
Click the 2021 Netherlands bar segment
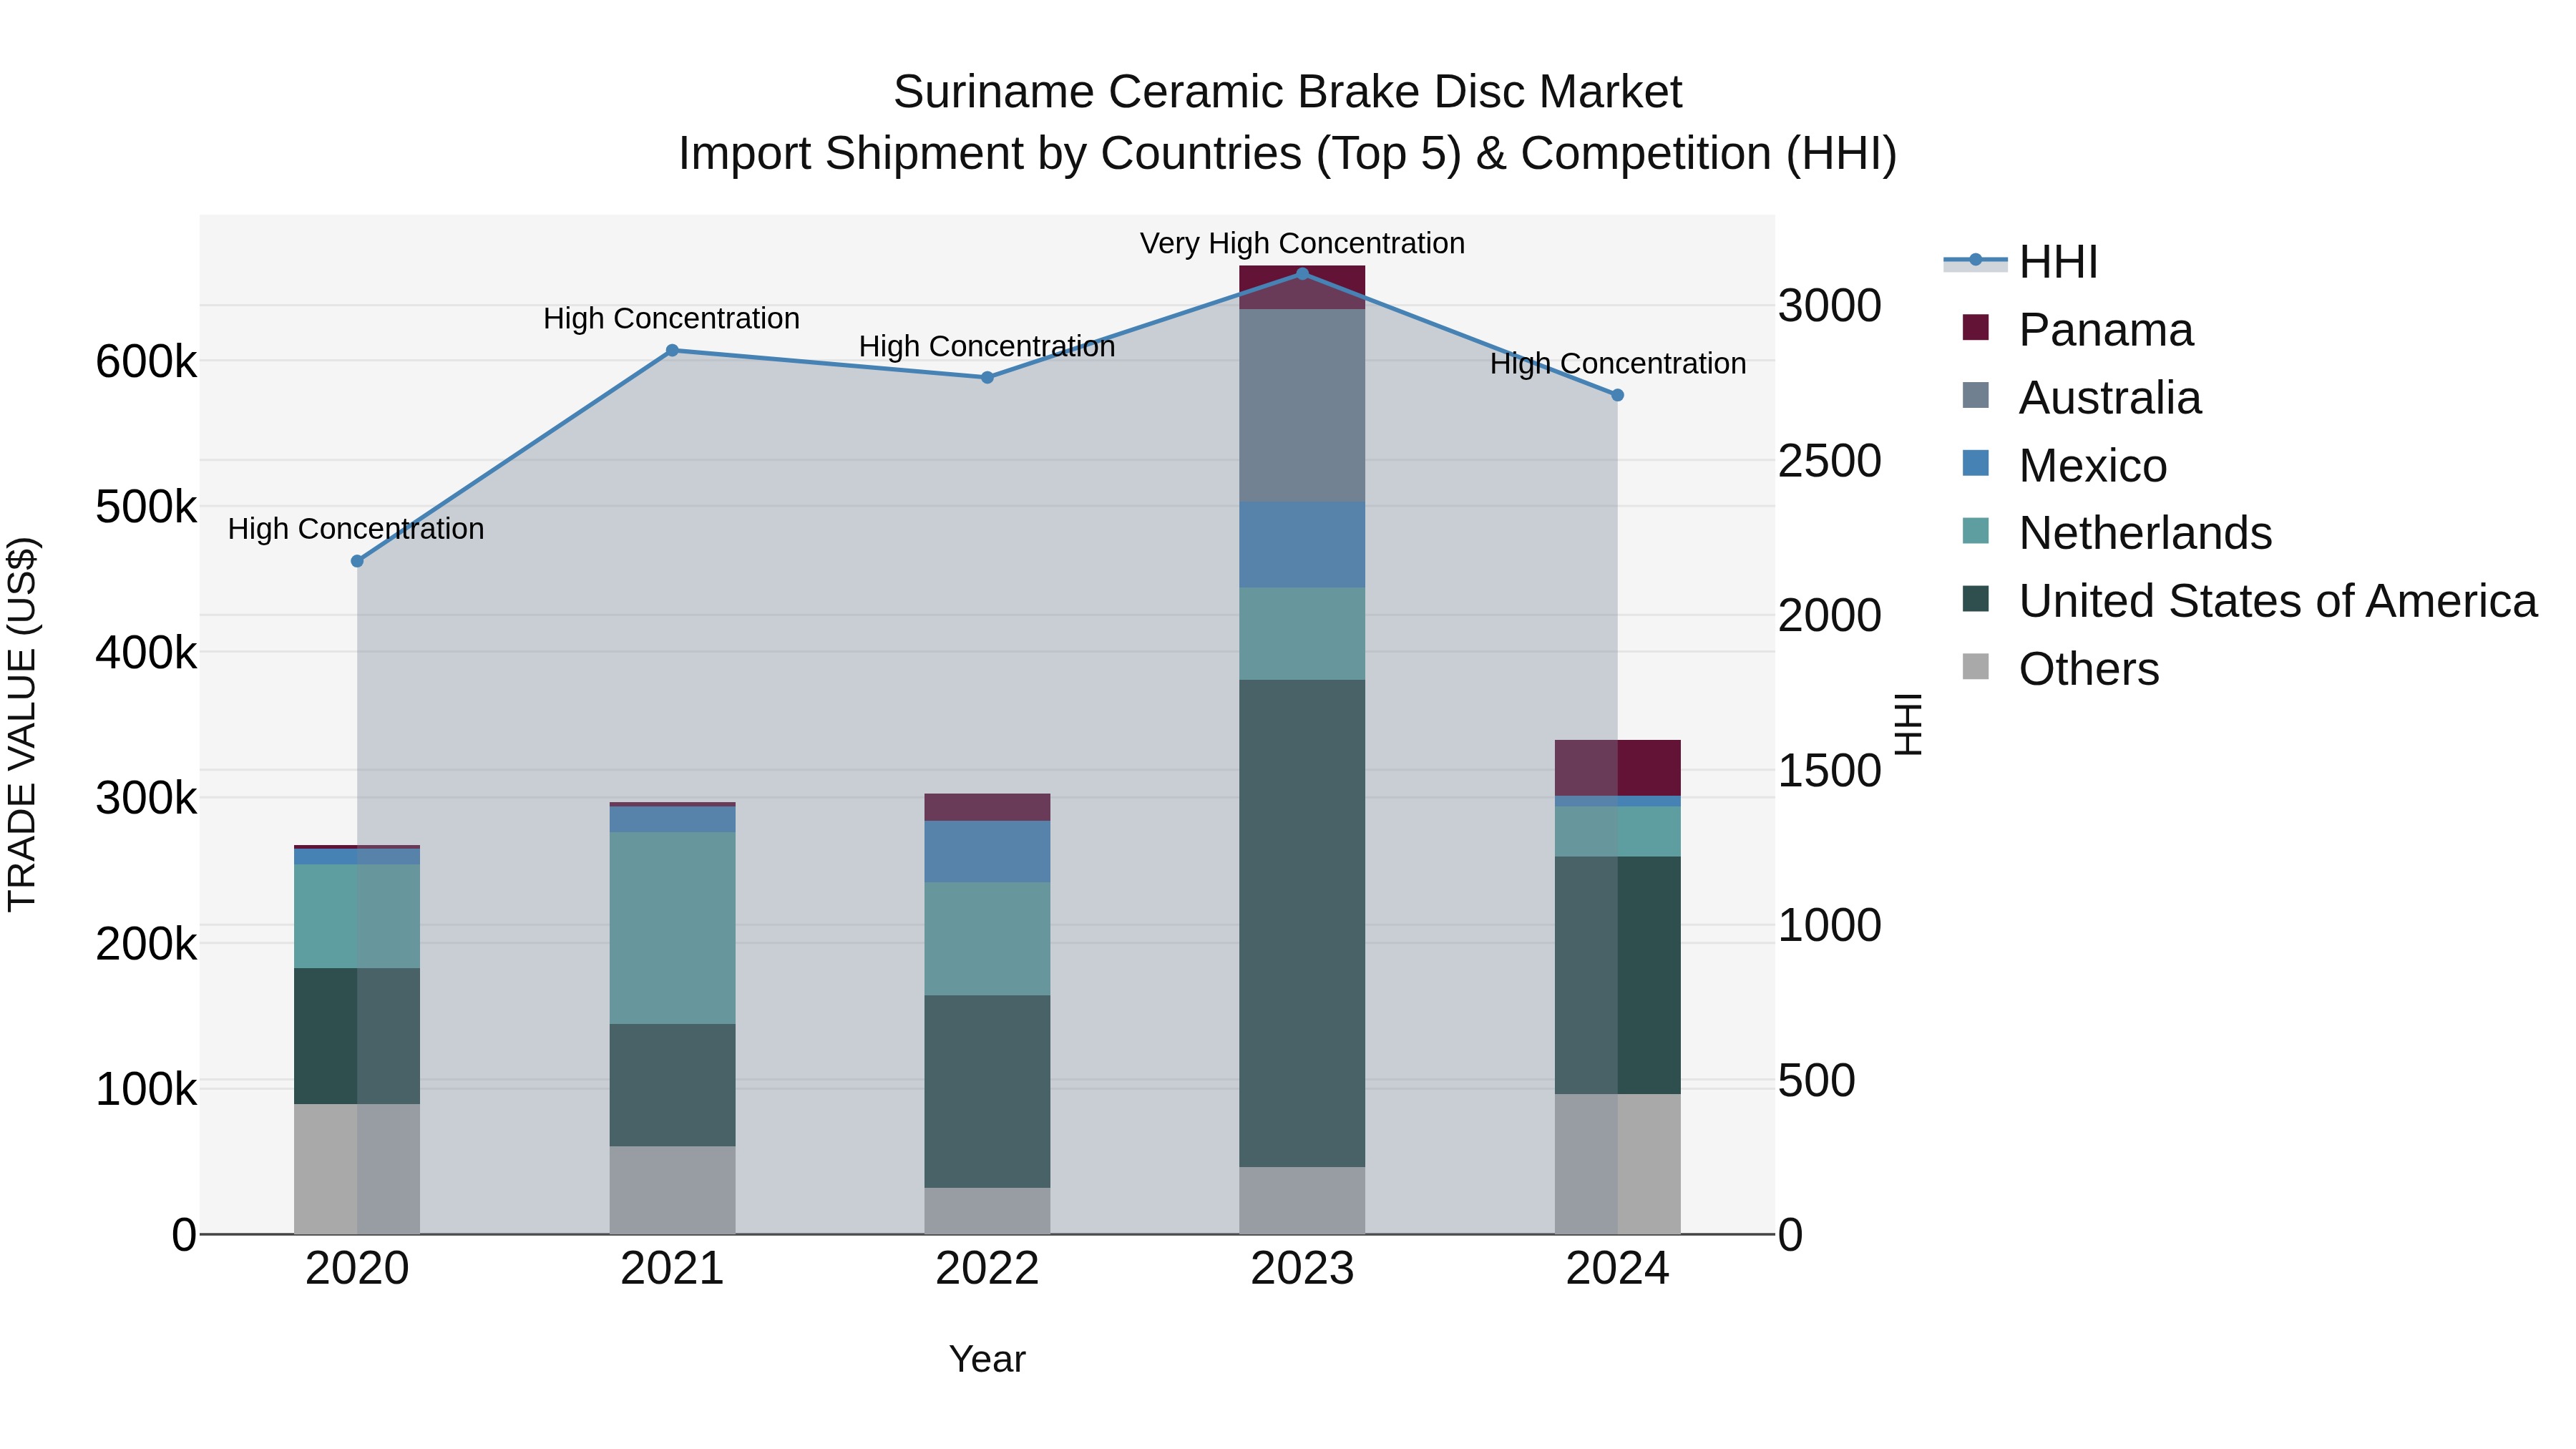[672, 928]
